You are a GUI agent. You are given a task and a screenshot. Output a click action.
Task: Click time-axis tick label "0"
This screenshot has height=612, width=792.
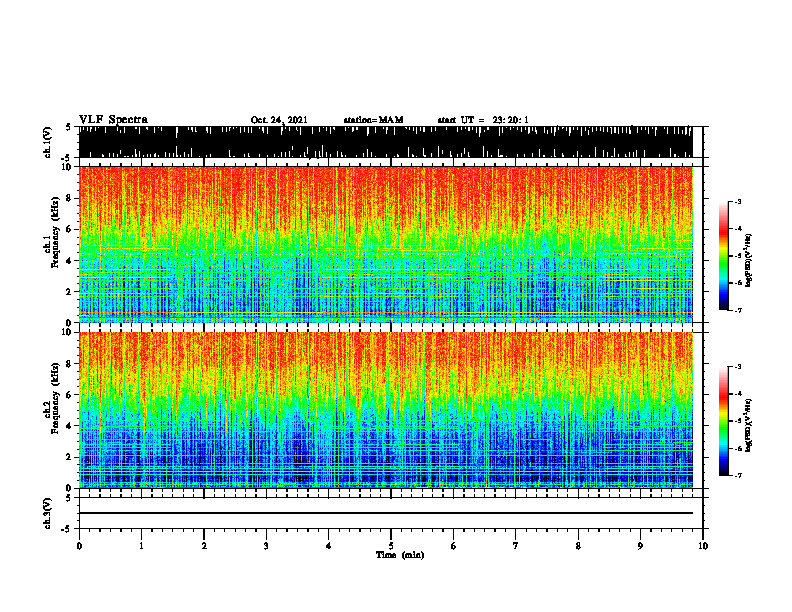coord(79,546)
